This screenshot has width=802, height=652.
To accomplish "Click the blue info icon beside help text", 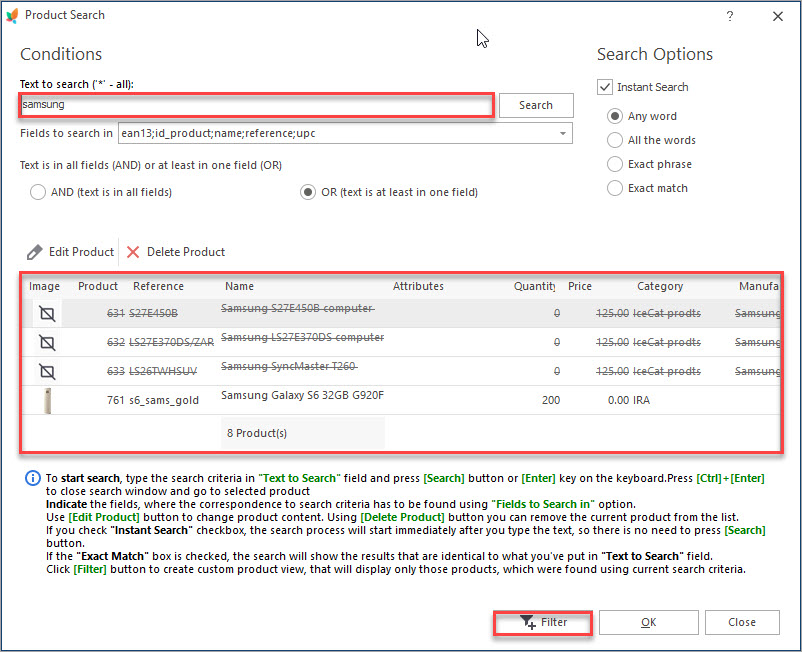I will pos(33,479).
